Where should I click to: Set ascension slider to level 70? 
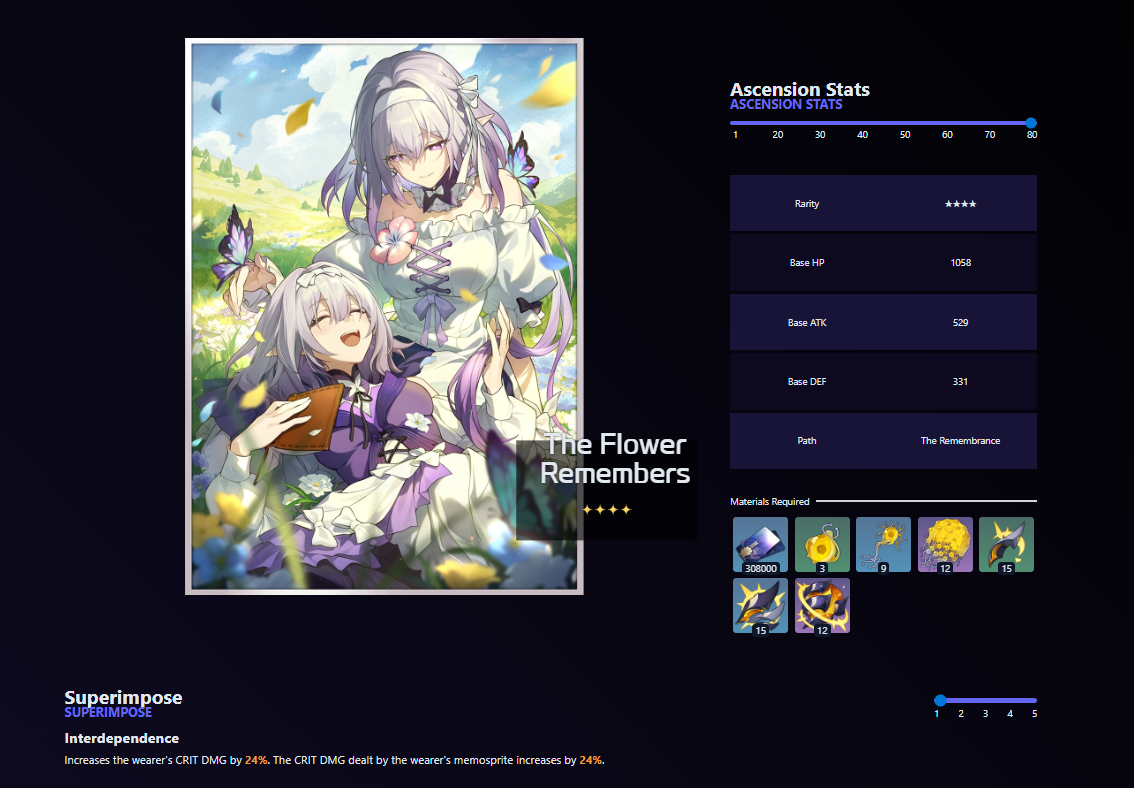click(989, 134)
